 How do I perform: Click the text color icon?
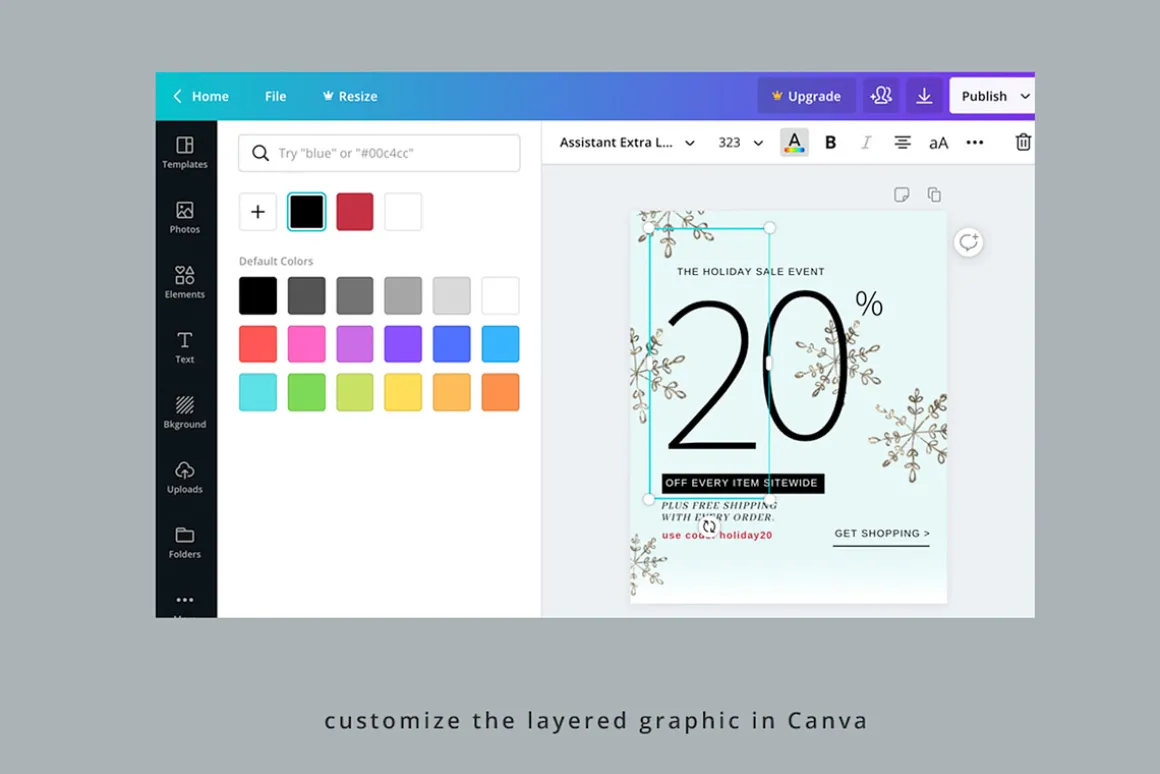pyautogui.click(x=794, y=142)
